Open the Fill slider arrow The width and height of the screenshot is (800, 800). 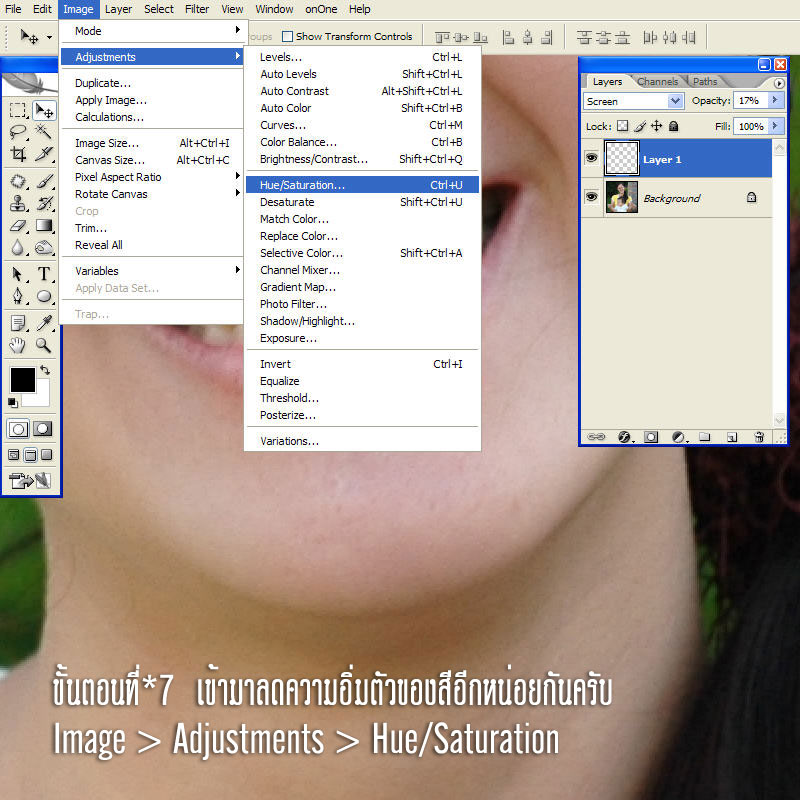775,126
